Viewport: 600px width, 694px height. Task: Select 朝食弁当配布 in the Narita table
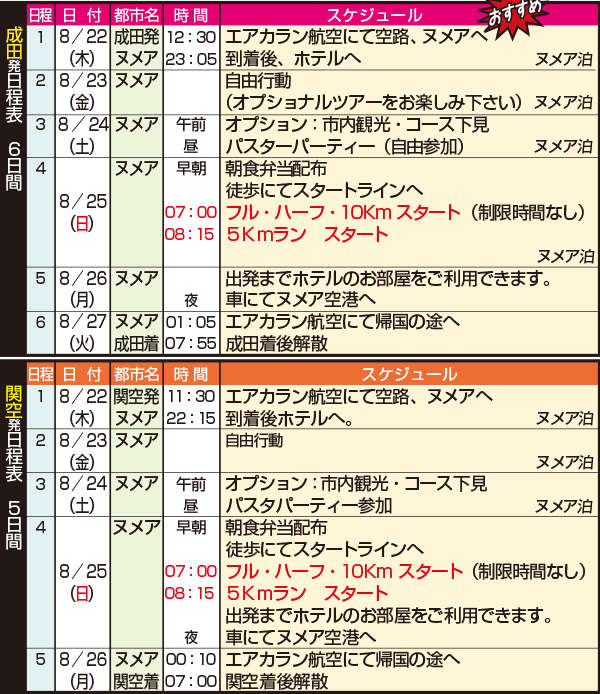pyautogui.click(x=276, y=169)
